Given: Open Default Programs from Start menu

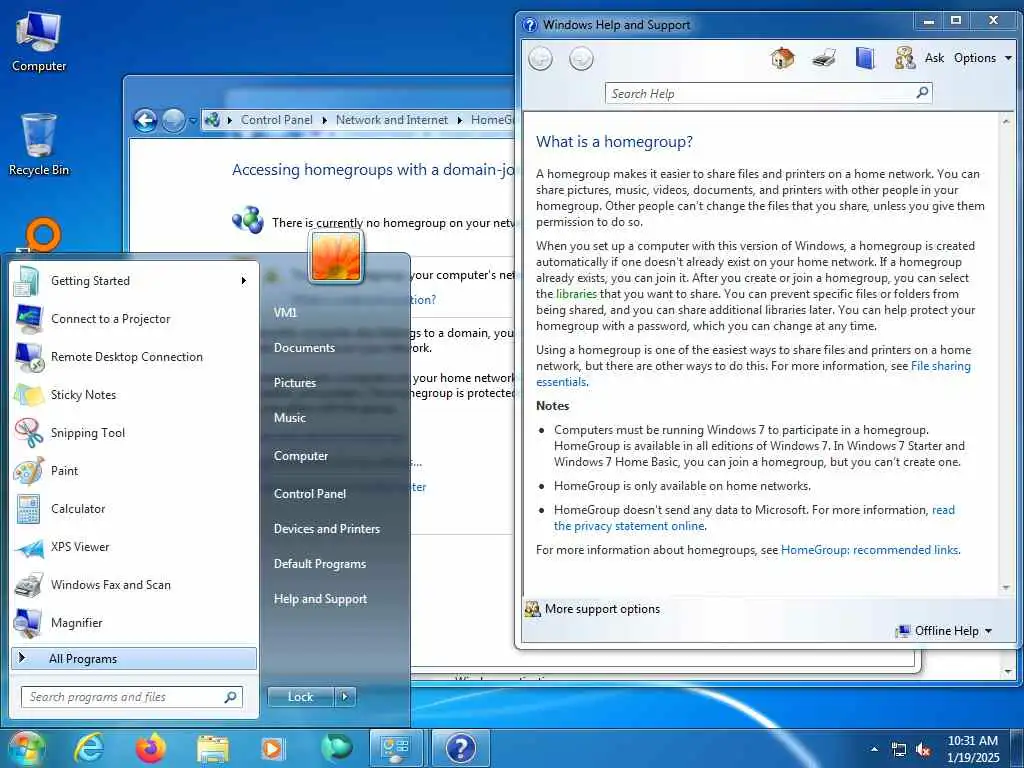Looking at the screenshot, I should coord(319,564).
